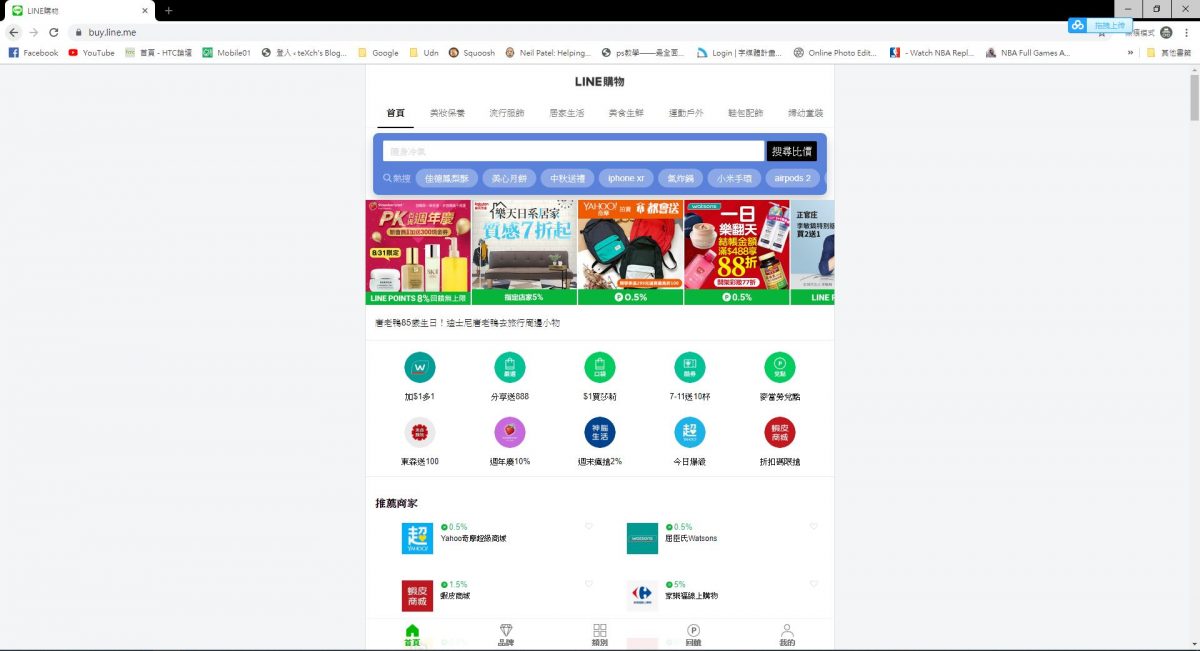
Task: Favorite Yahoo奇摩超級商城 with the heart
Action: pyautogui.click(x=589, y=527)
